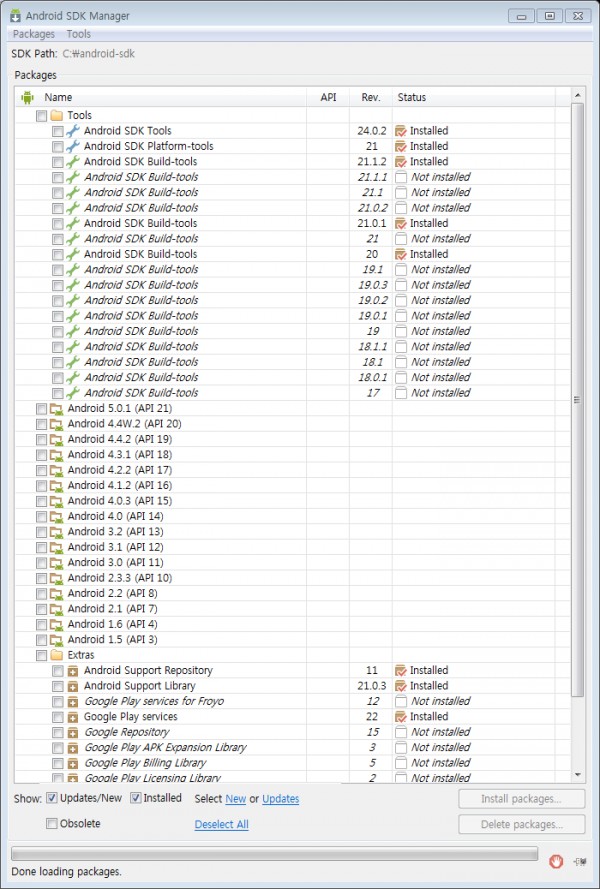Click the Android 4.4.2 (API 19) folder icon
600x889 pixels.
coord(56,439)
